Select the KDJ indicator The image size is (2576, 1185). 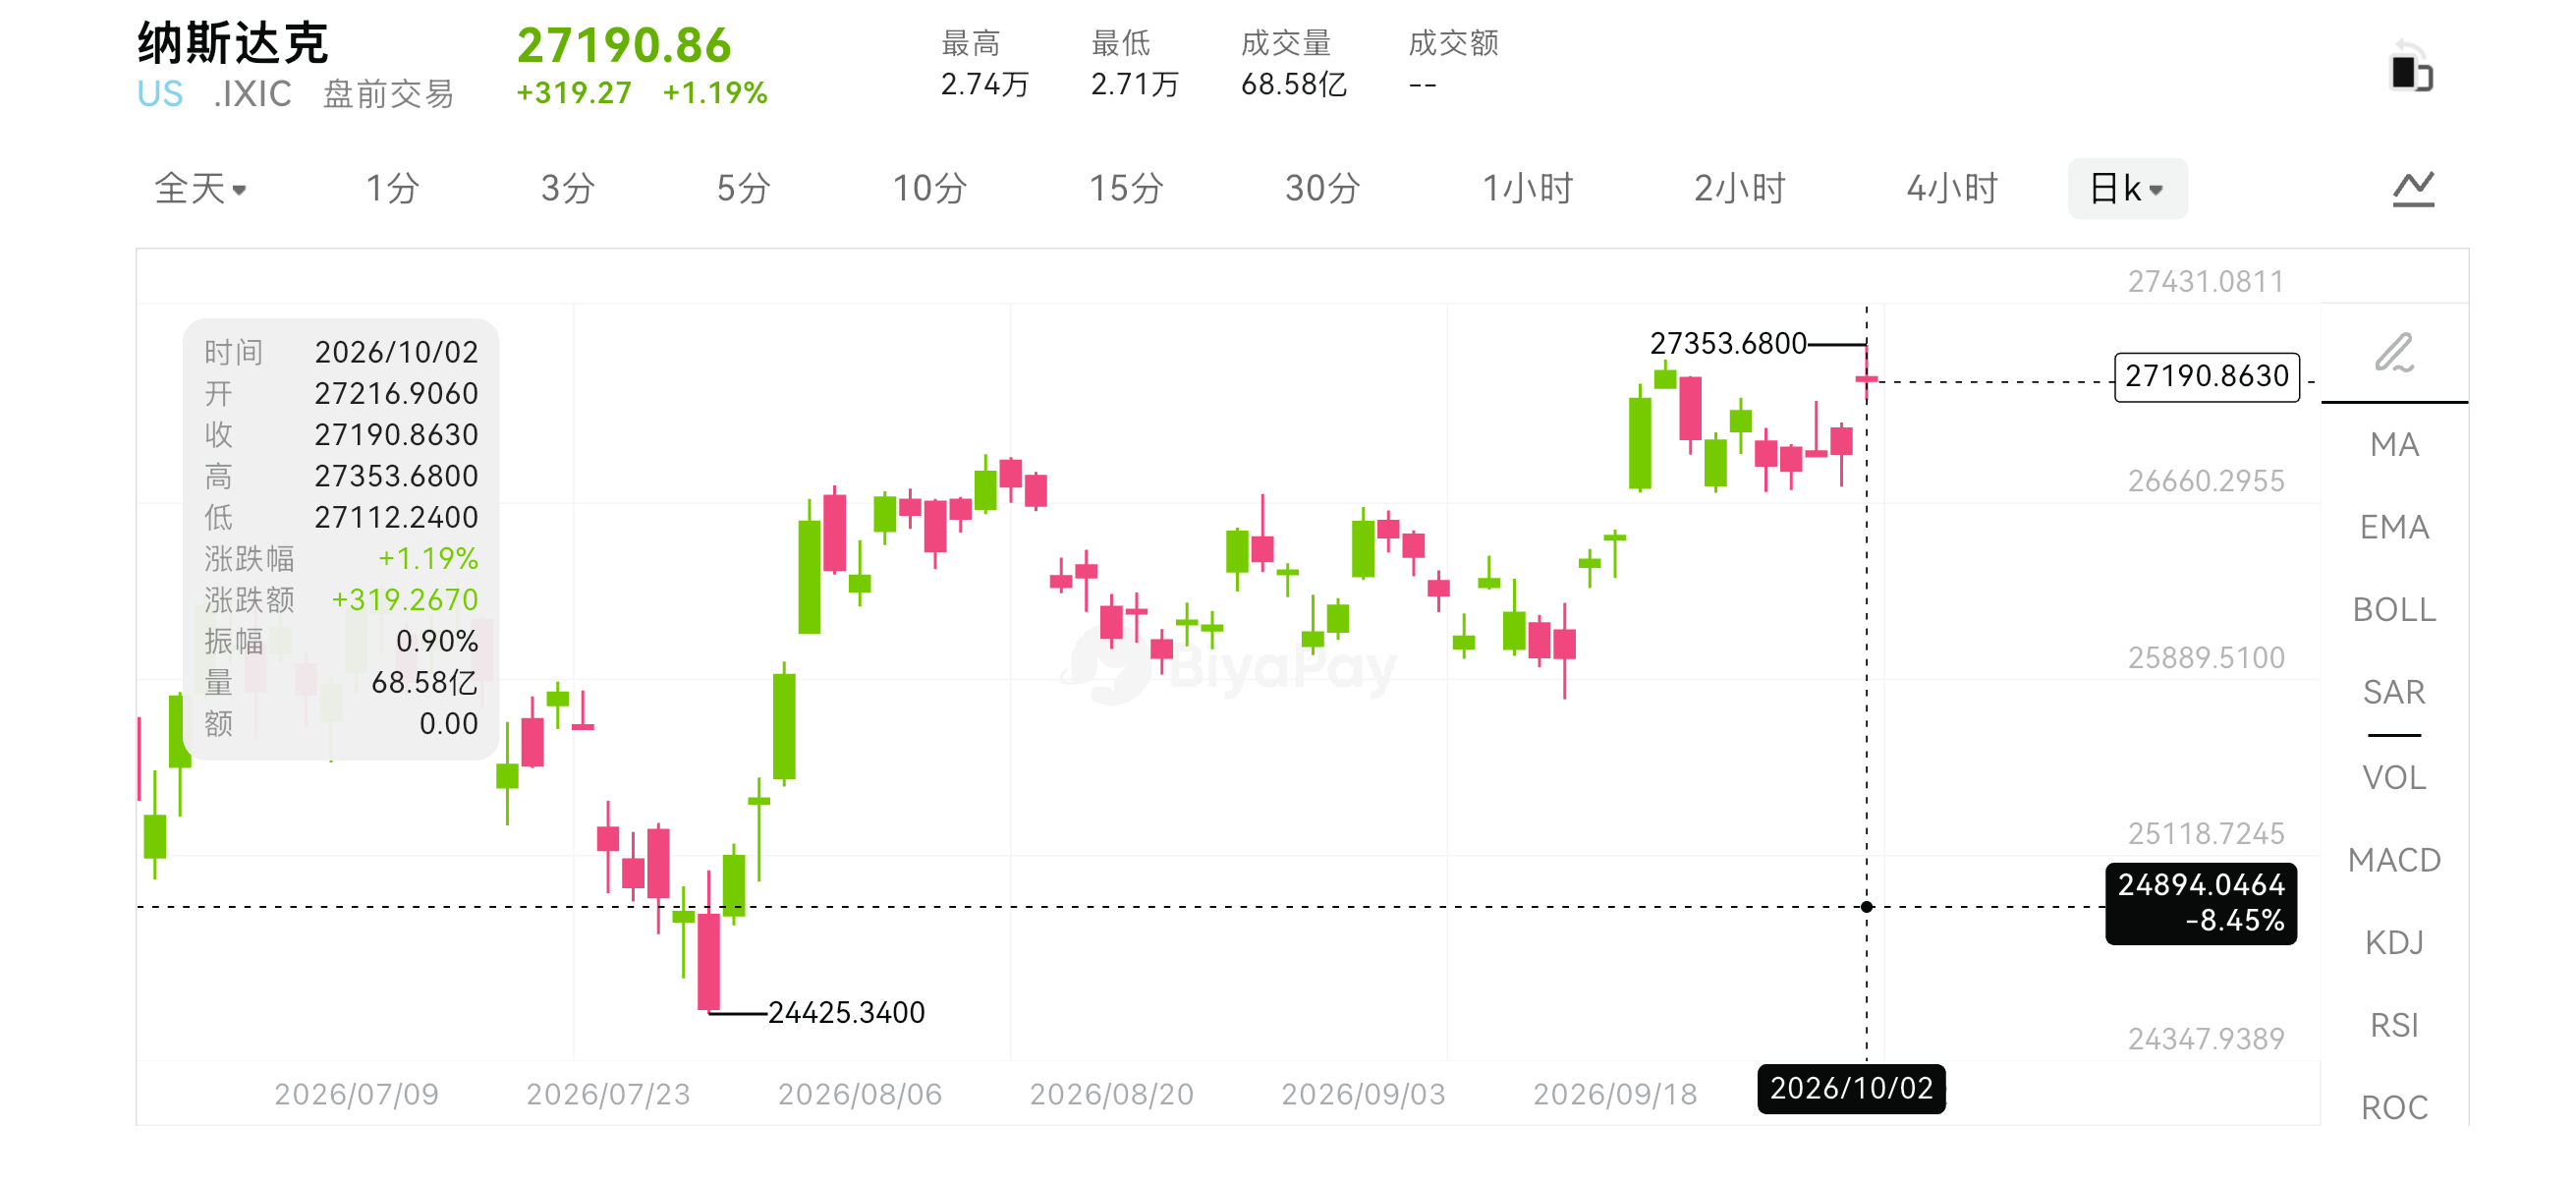point(2394,942)
